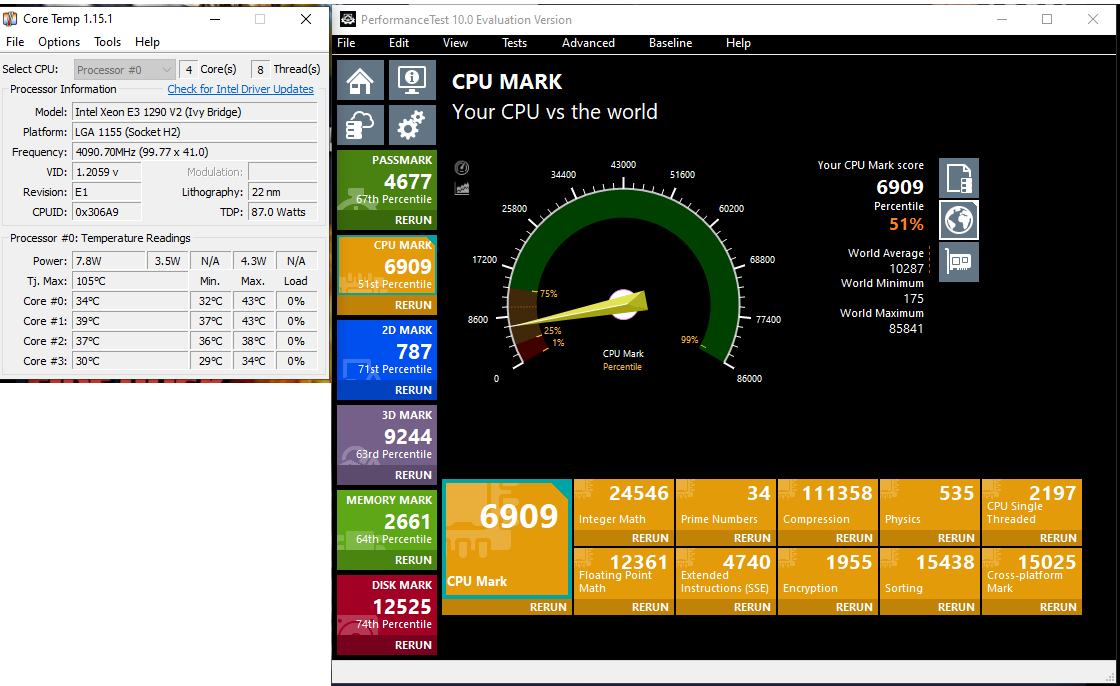Open Core Temp Tools menu

[108, 42]
